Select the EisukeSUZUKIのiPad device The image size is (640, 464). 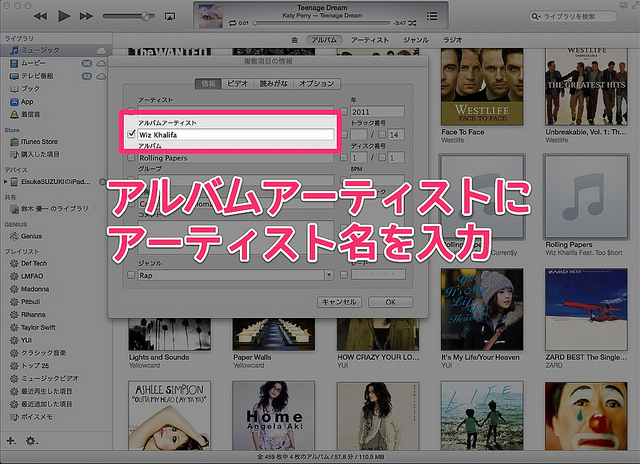tap(56, 182)
